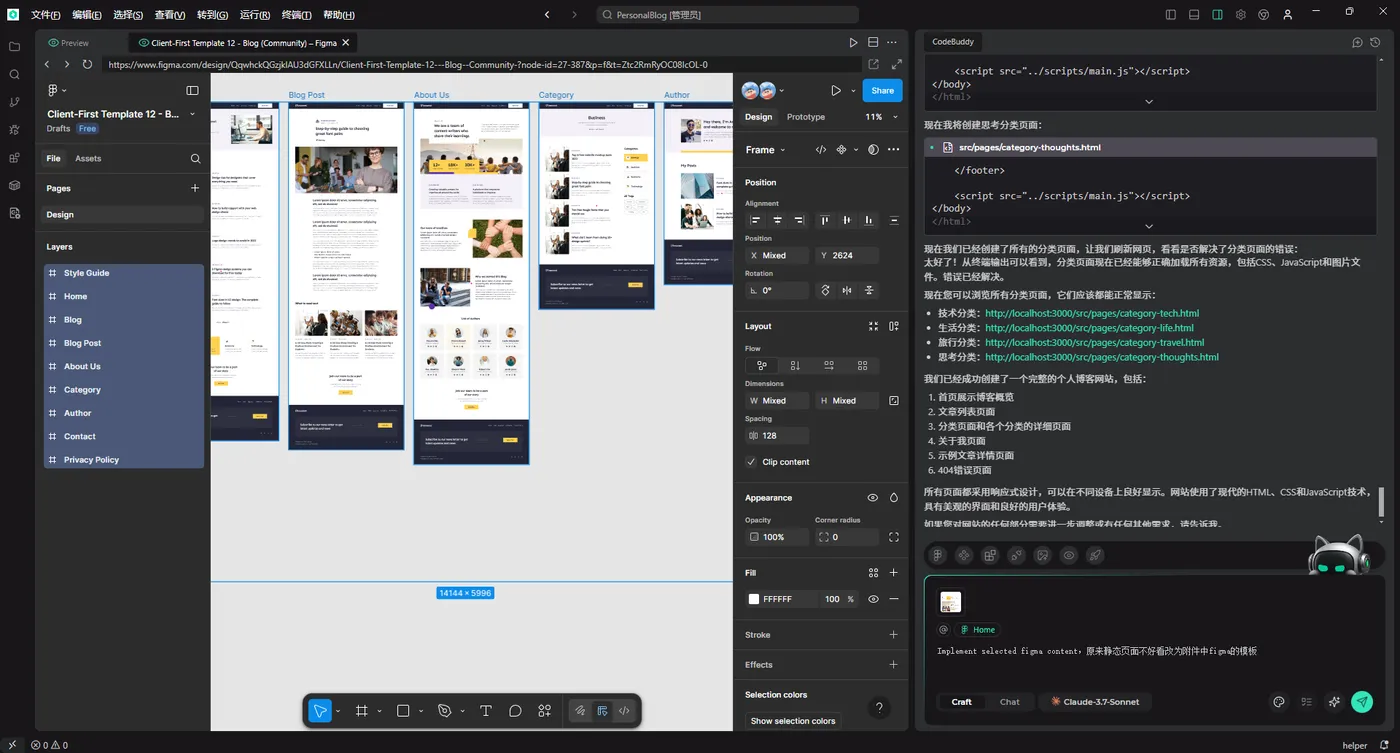Select the Text tool
1400x753 pixels.
[486, 711]
